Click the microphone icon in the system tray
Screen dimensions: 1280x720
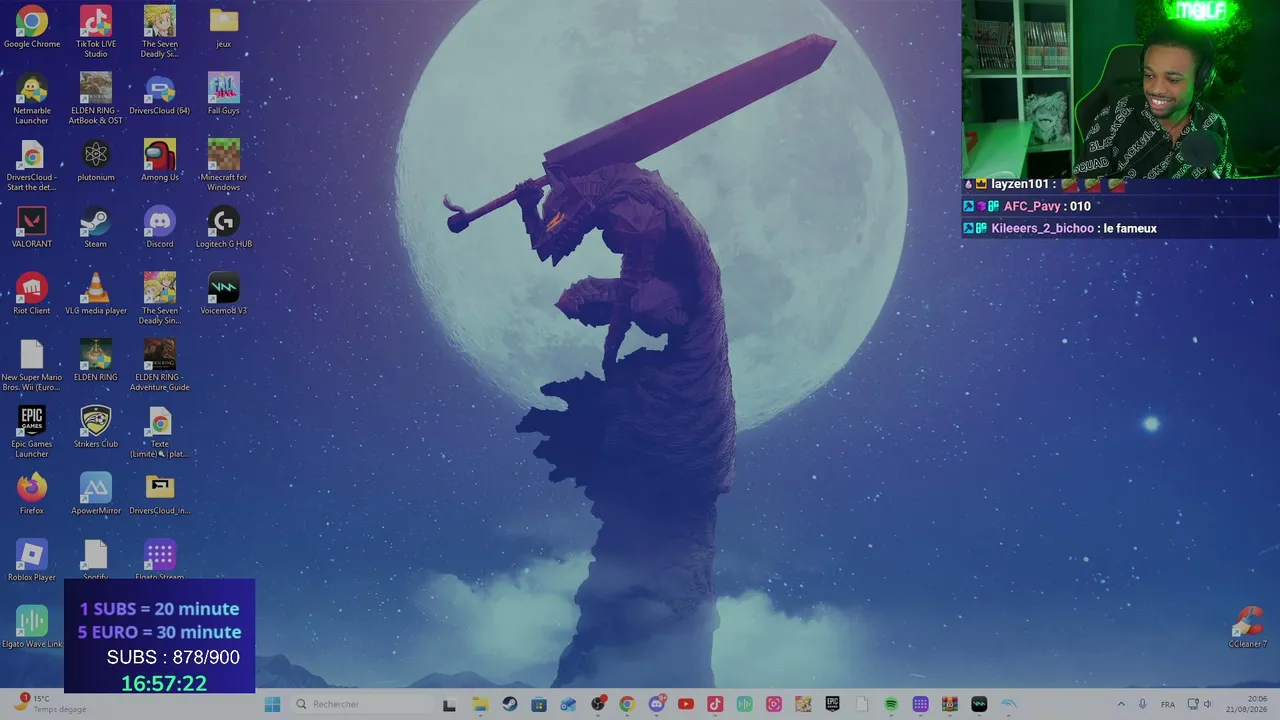[1143, 704]
